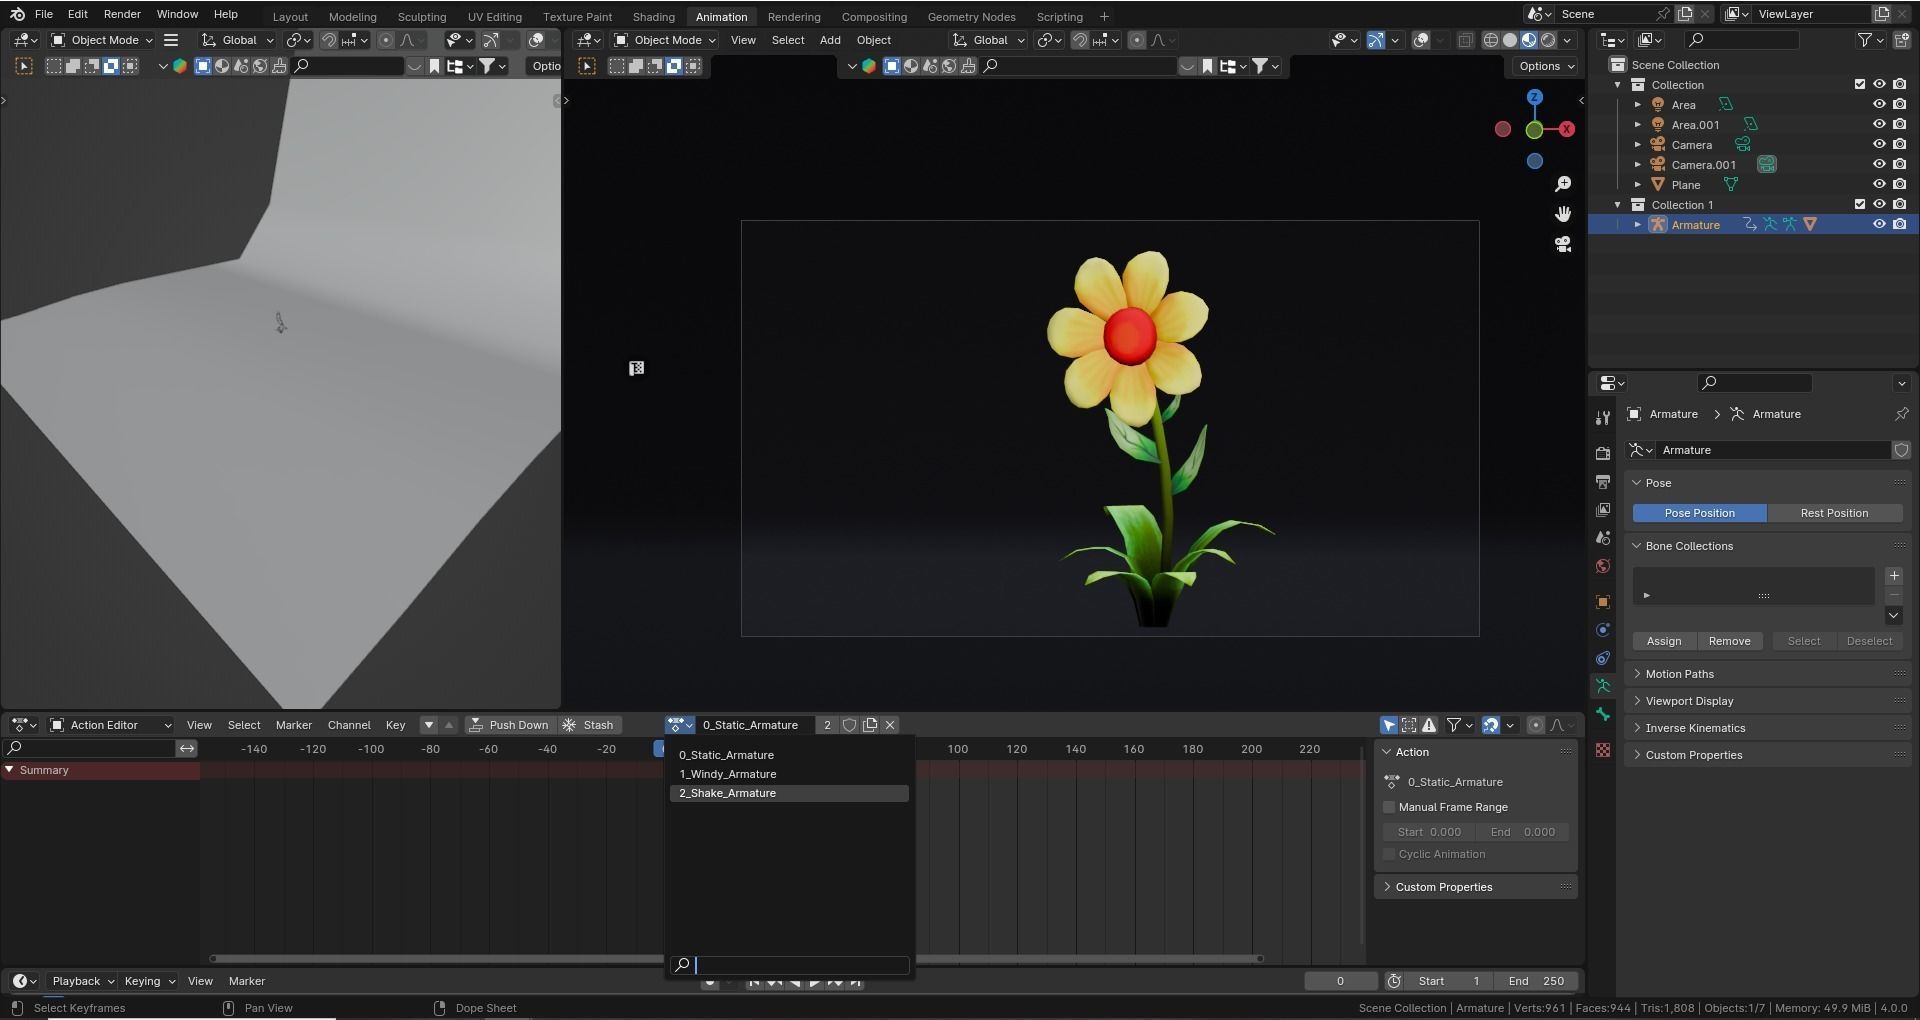
Task: Click Stash button
Action: point(588,725)
